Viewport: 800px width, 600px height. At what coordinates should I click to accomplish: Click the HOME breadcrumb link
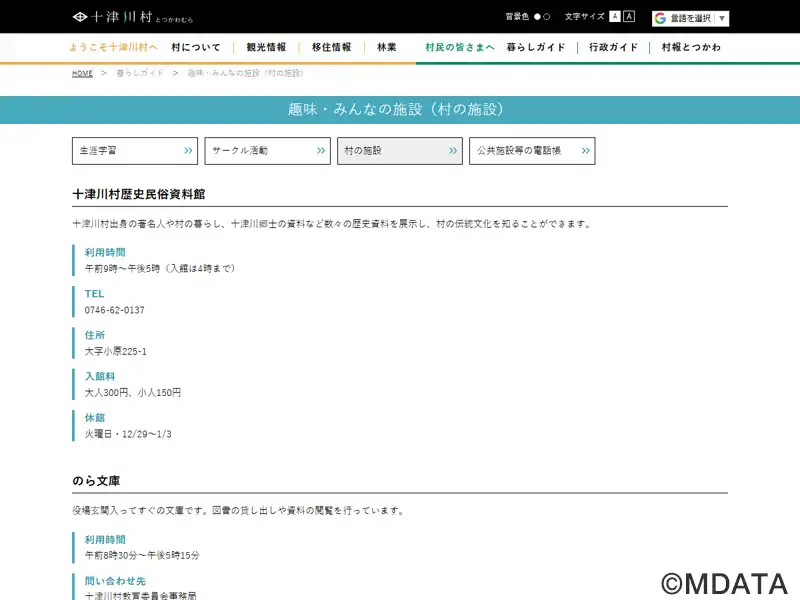click(82, 74)
